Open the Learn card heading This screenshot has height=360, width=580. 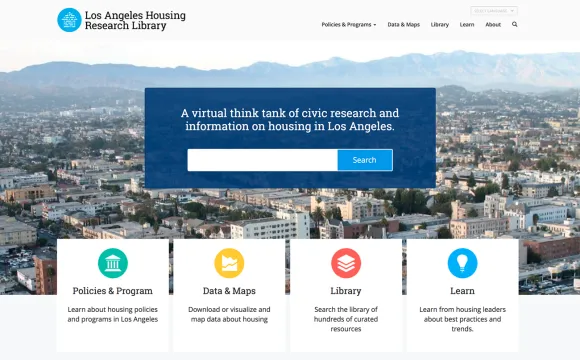point(462,291)
